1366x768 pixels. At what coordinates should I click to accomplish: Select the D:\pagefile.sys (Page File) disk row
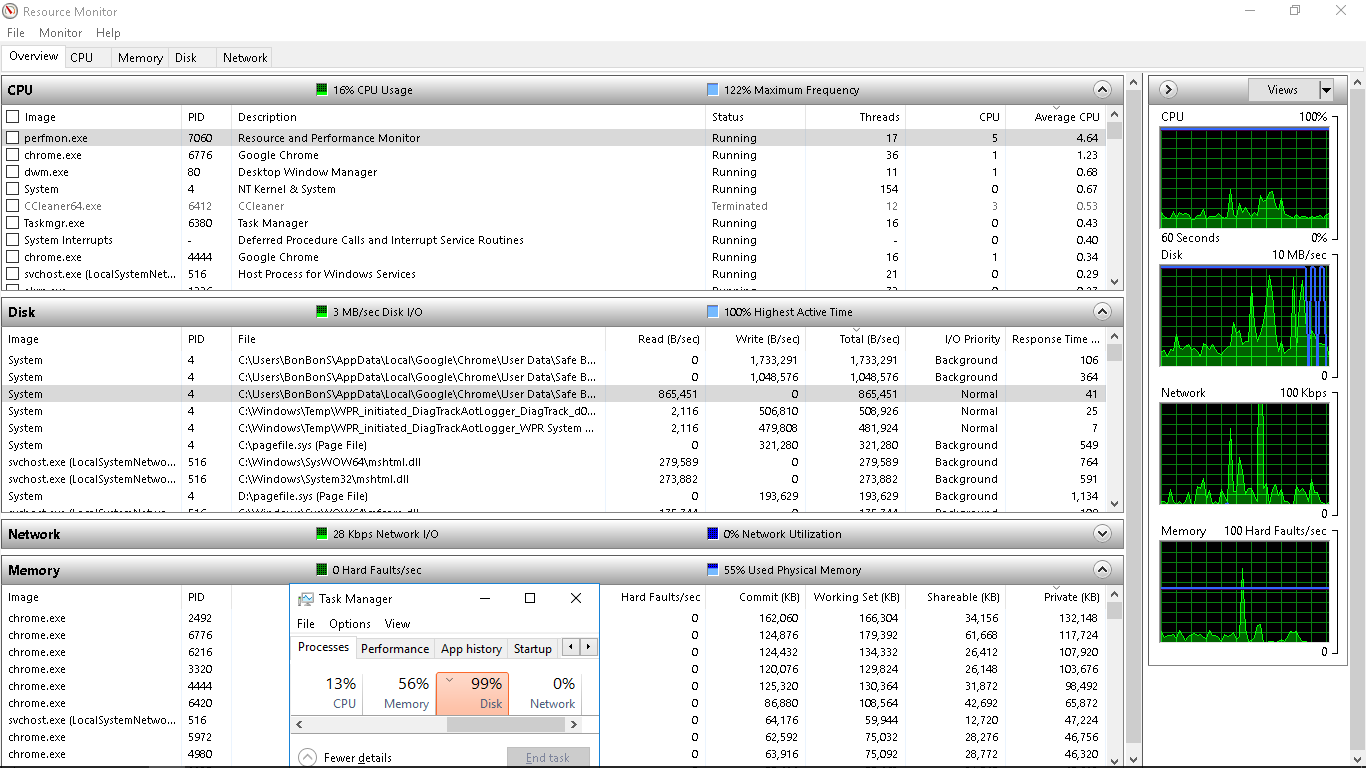[553, 496]
